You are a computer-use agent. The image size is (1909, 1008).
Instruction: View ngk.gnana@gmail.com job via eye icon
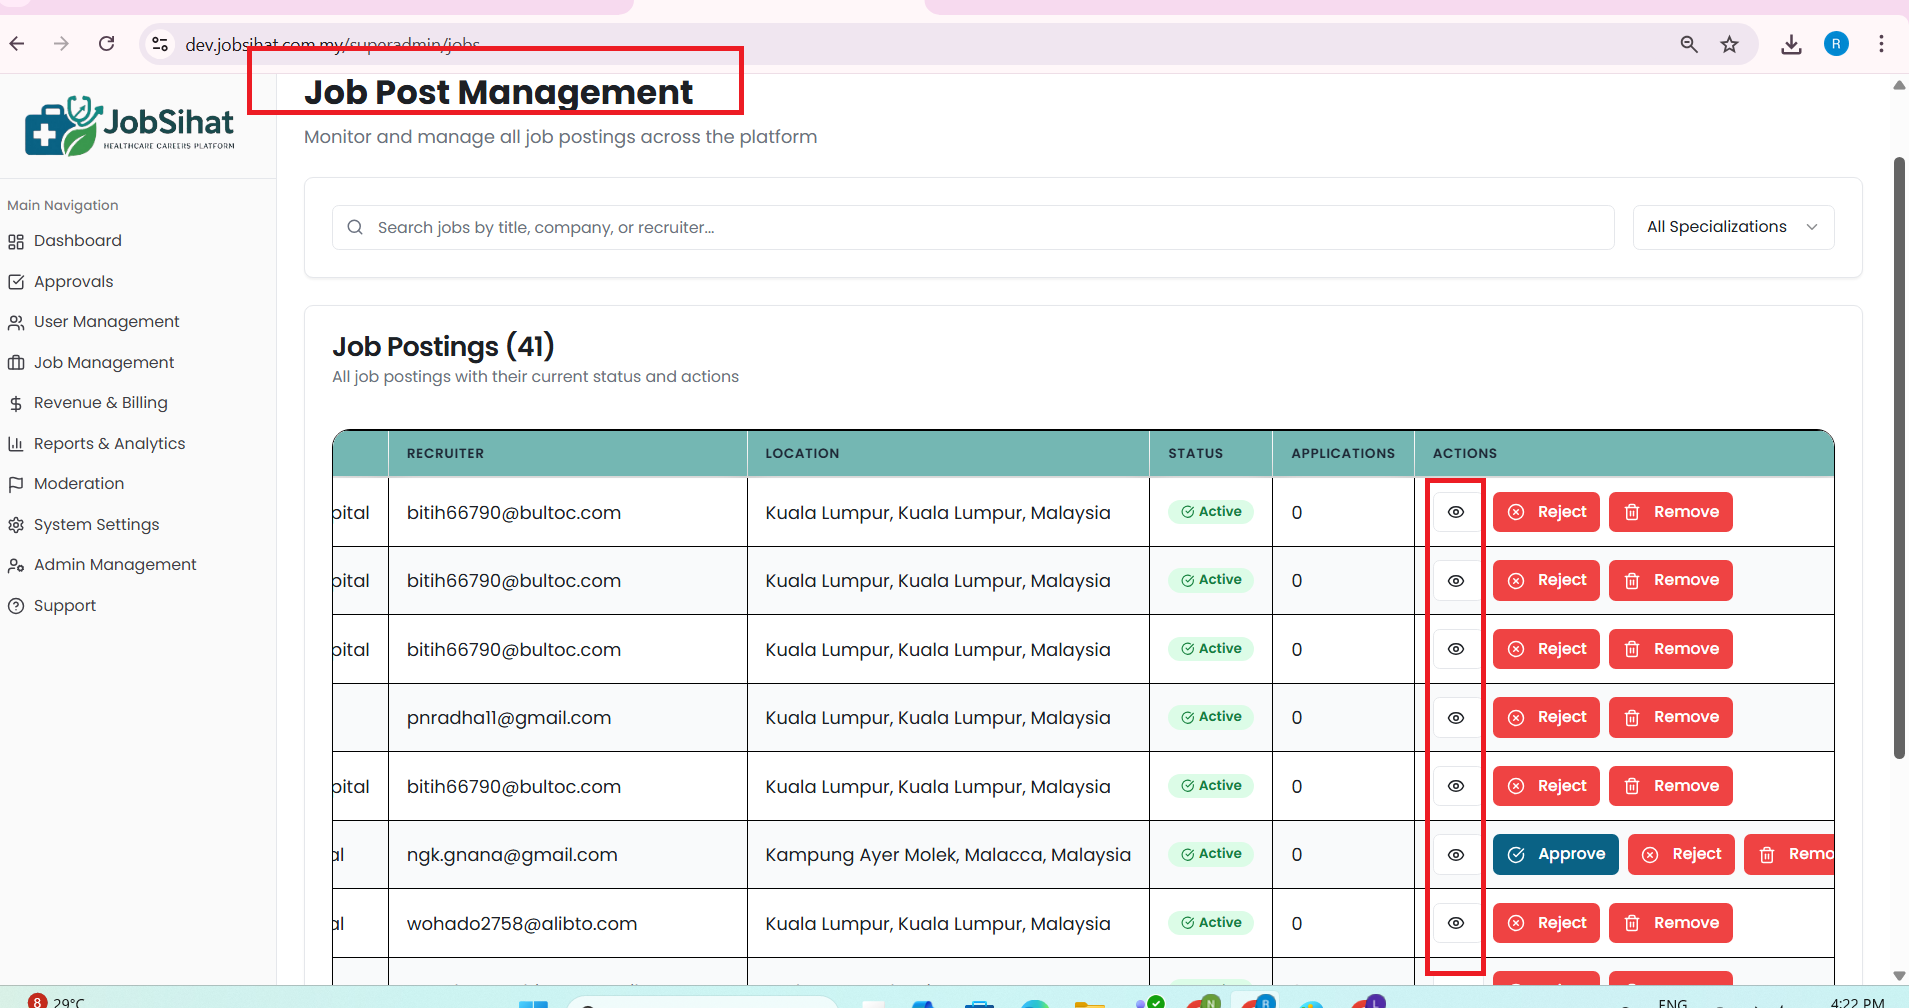click(1456, 855)
